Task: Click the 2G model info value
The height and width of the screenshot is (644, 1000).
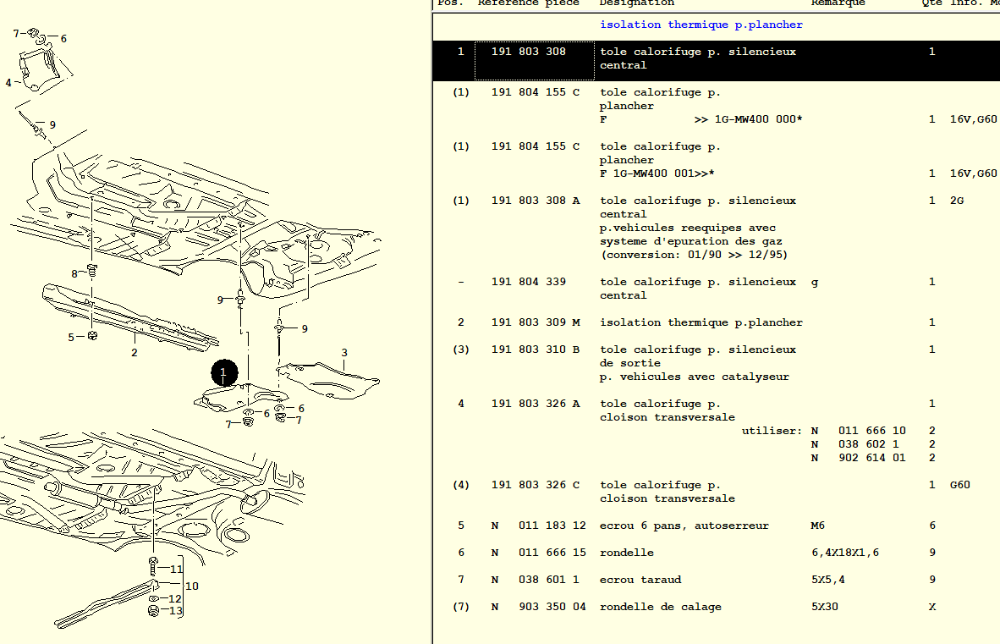Action: point(957,201)
